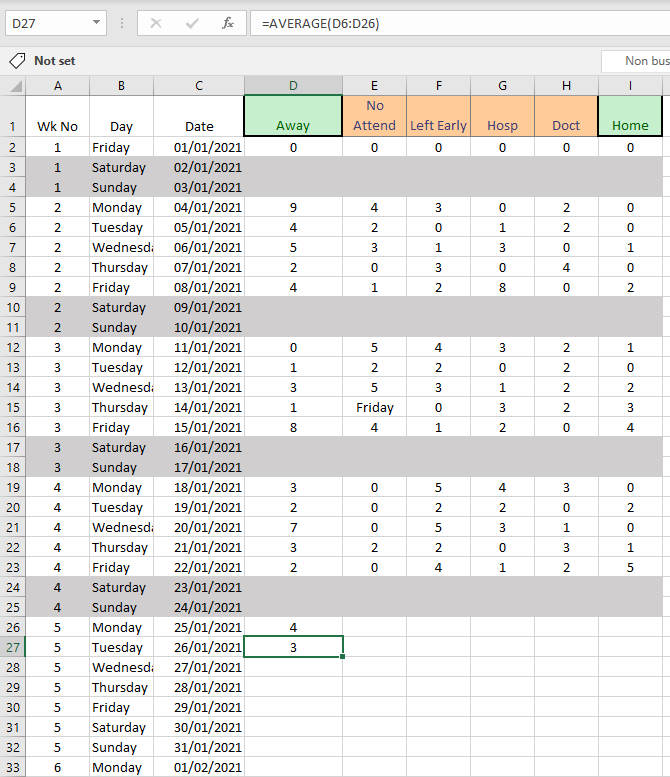
Task: Click Doct value 4 in row 8
Action: (566, 267)
